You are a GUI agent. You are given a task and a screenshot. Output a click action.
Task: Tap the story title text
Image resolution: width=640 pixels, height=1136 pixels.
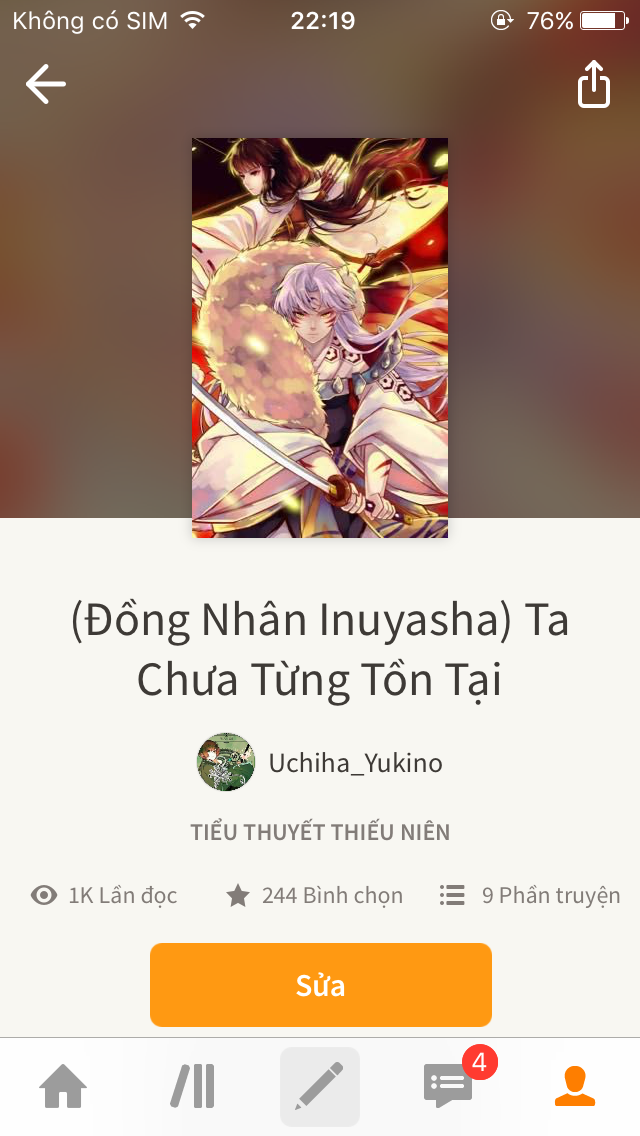[320, 650]
